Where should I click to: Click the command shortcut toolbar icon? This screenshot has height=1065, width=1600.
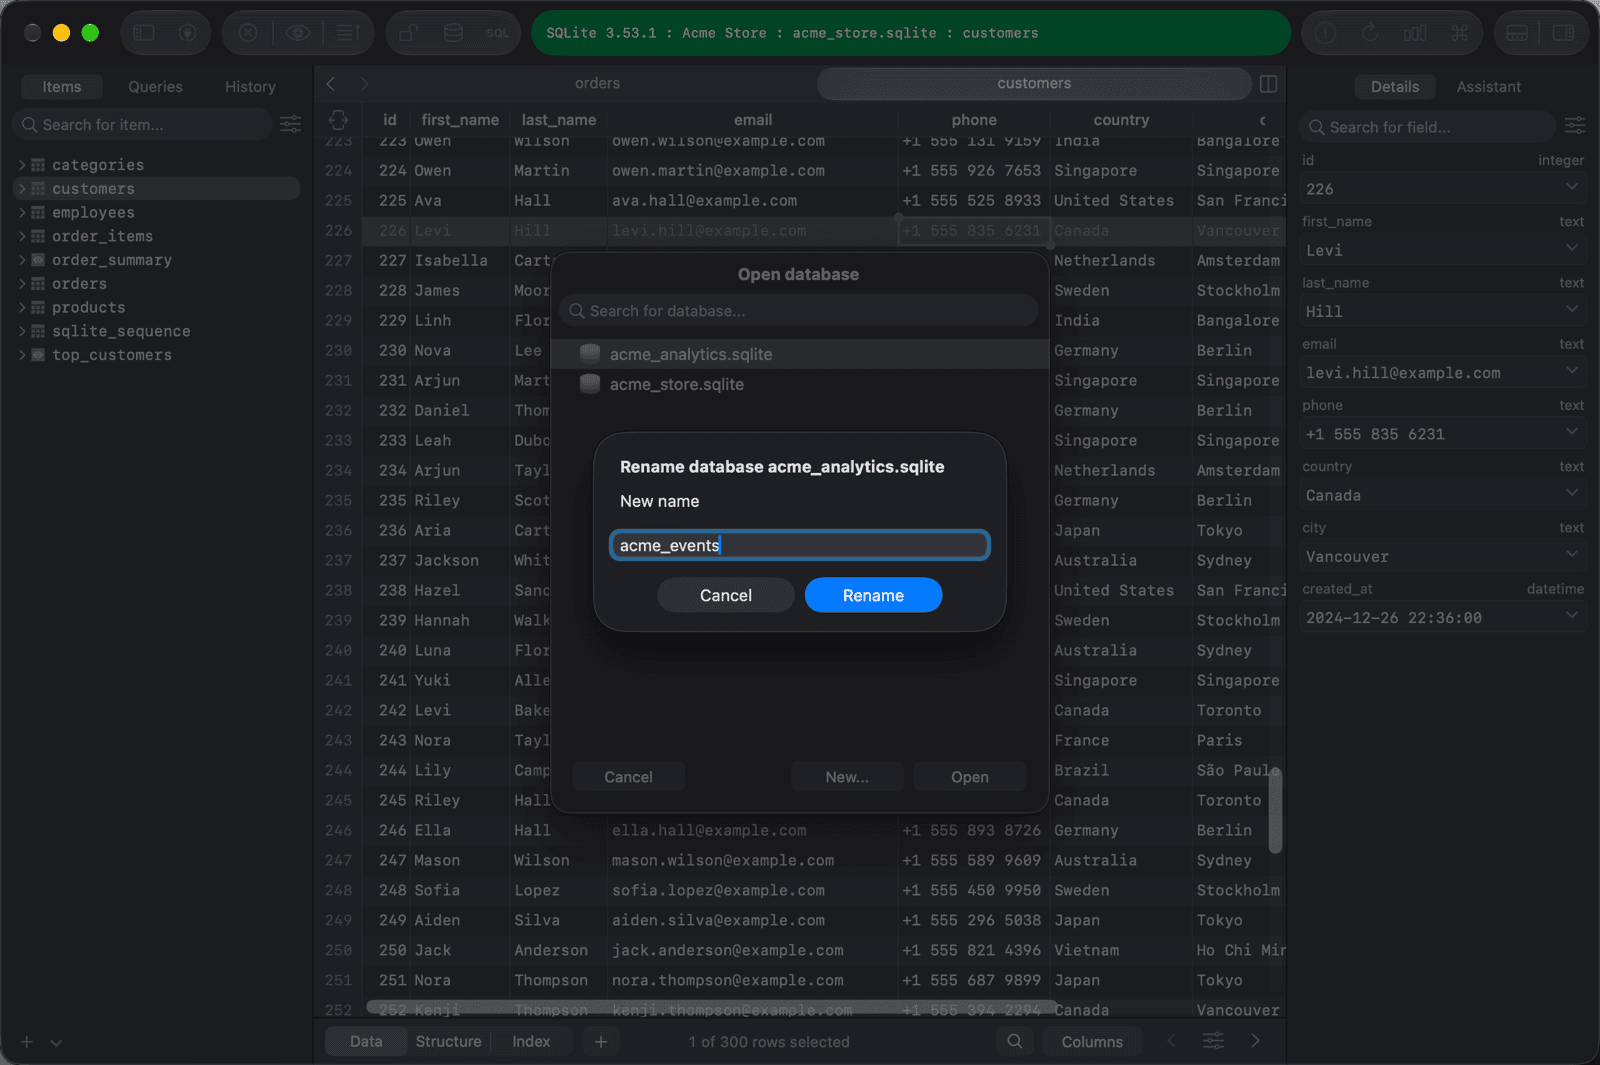point(1460,33)
